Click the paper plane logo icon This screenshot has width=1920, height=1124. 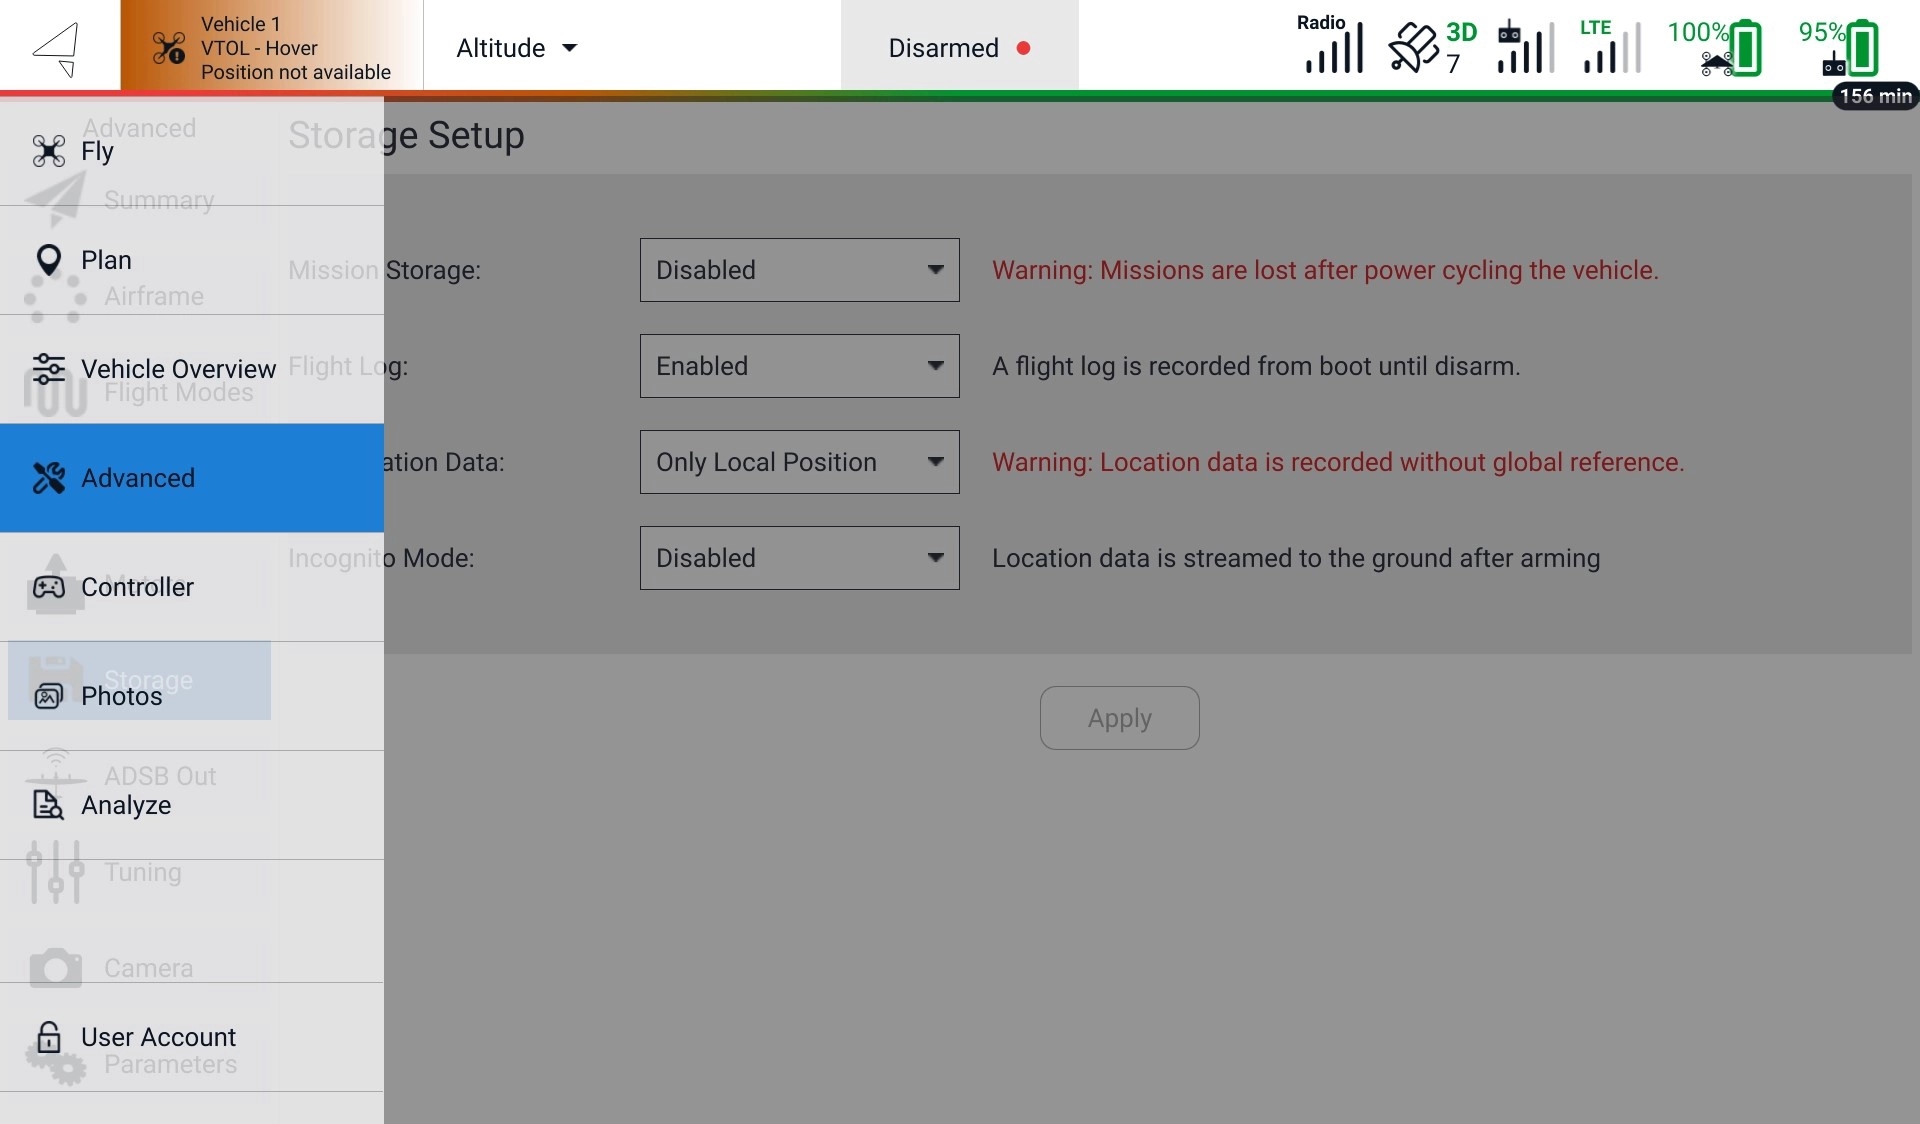point(57,47)
